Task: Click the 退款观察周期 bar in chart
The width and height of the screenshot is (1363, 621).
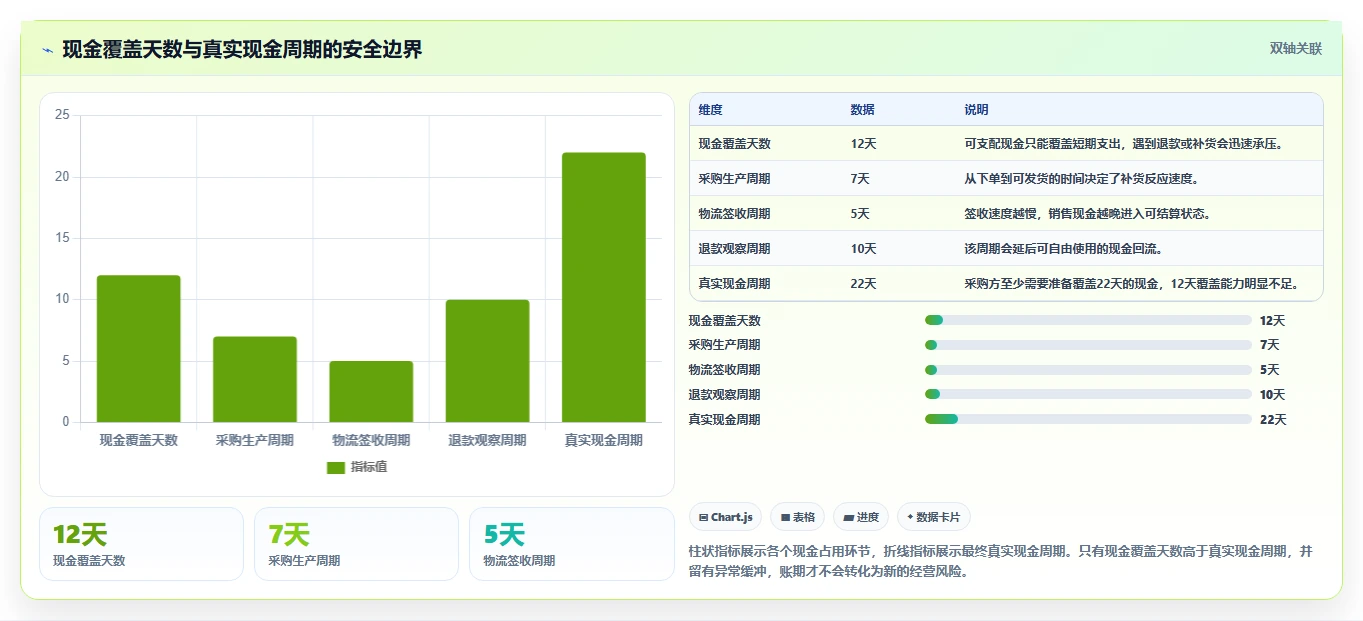Action: pos(487,361)
